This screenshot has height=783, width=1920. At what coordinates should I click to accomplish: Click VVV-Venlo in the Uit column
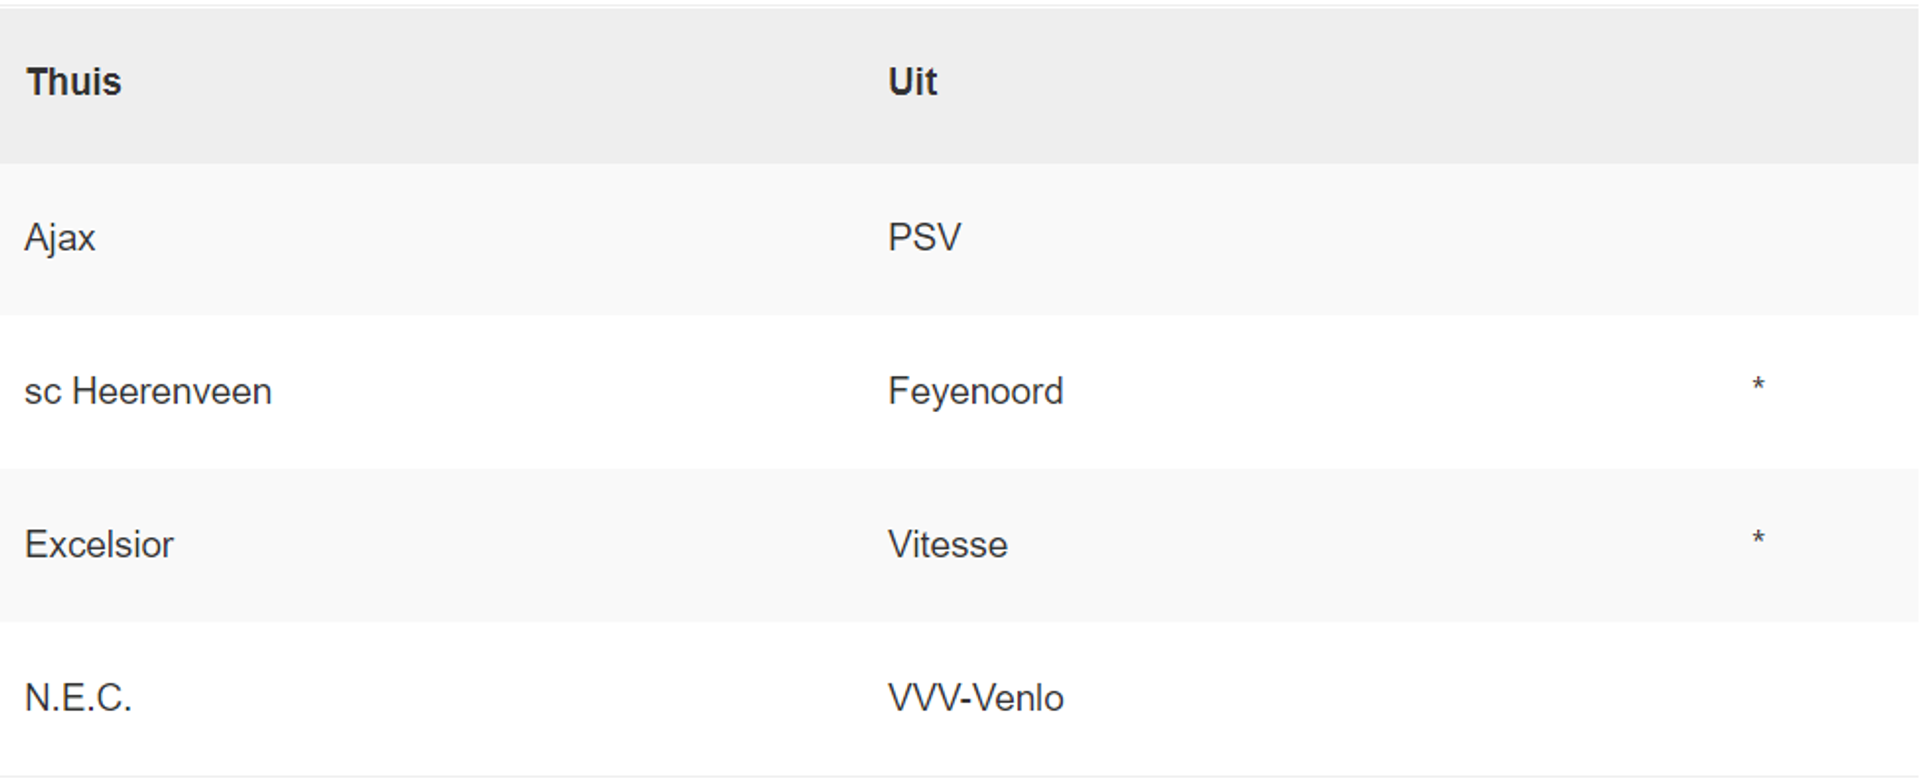point(975,698)
